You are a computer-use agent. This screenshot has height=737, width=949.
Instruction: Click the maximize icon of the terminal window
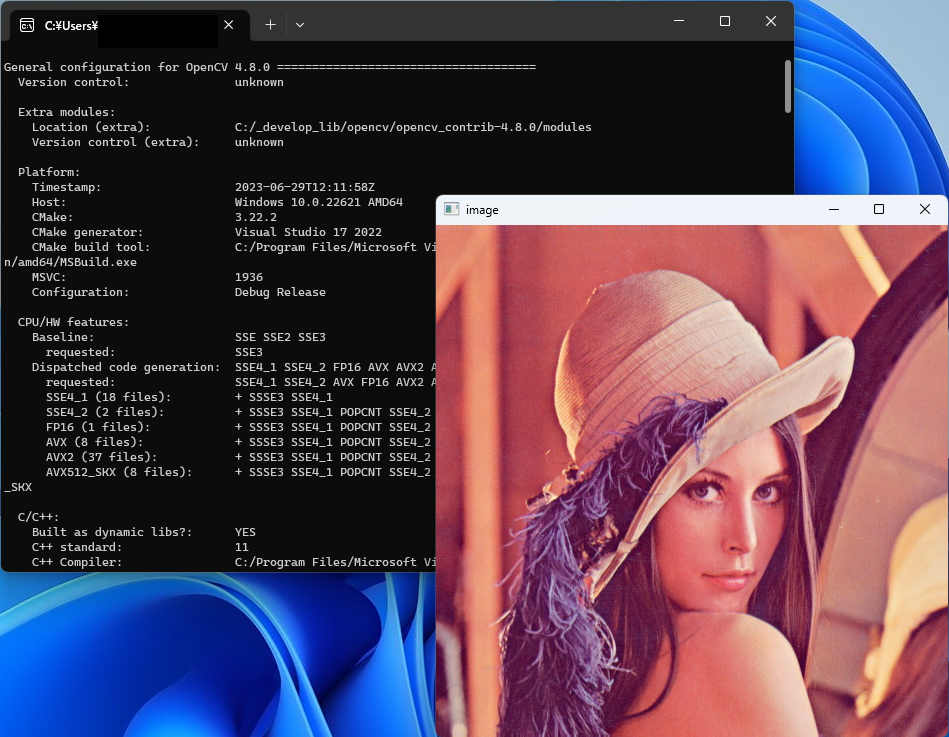click(724, 21)
